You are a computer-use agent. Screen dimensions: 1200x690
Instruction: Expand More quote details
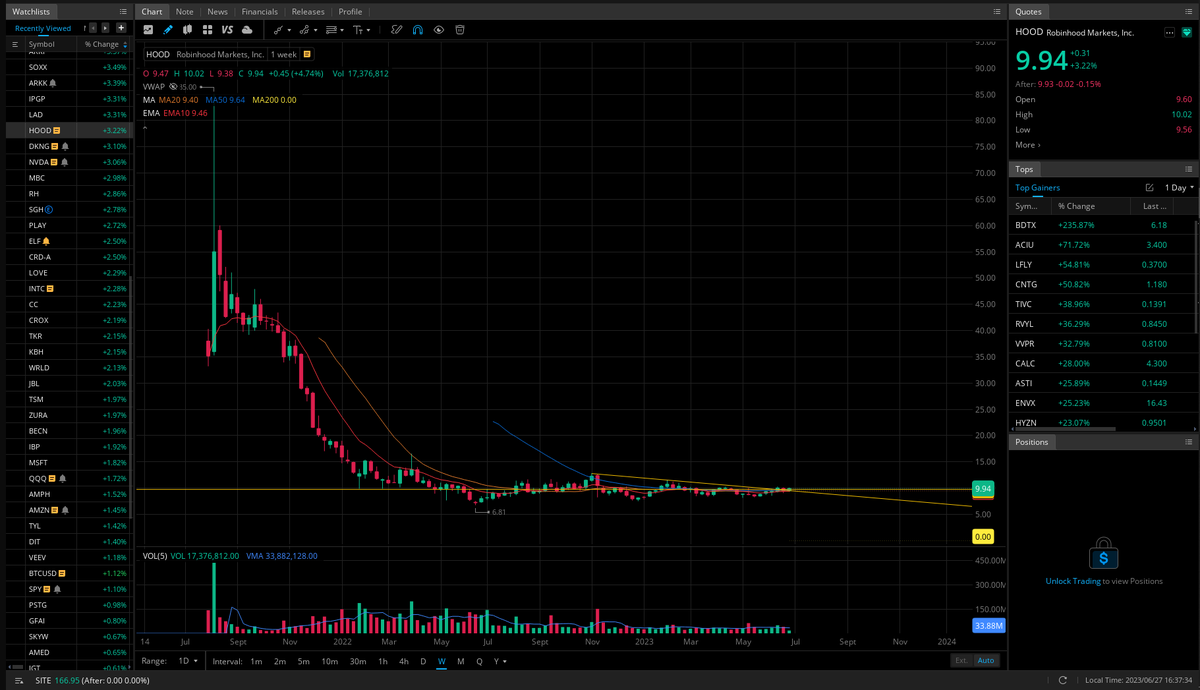coord(1027,145)
